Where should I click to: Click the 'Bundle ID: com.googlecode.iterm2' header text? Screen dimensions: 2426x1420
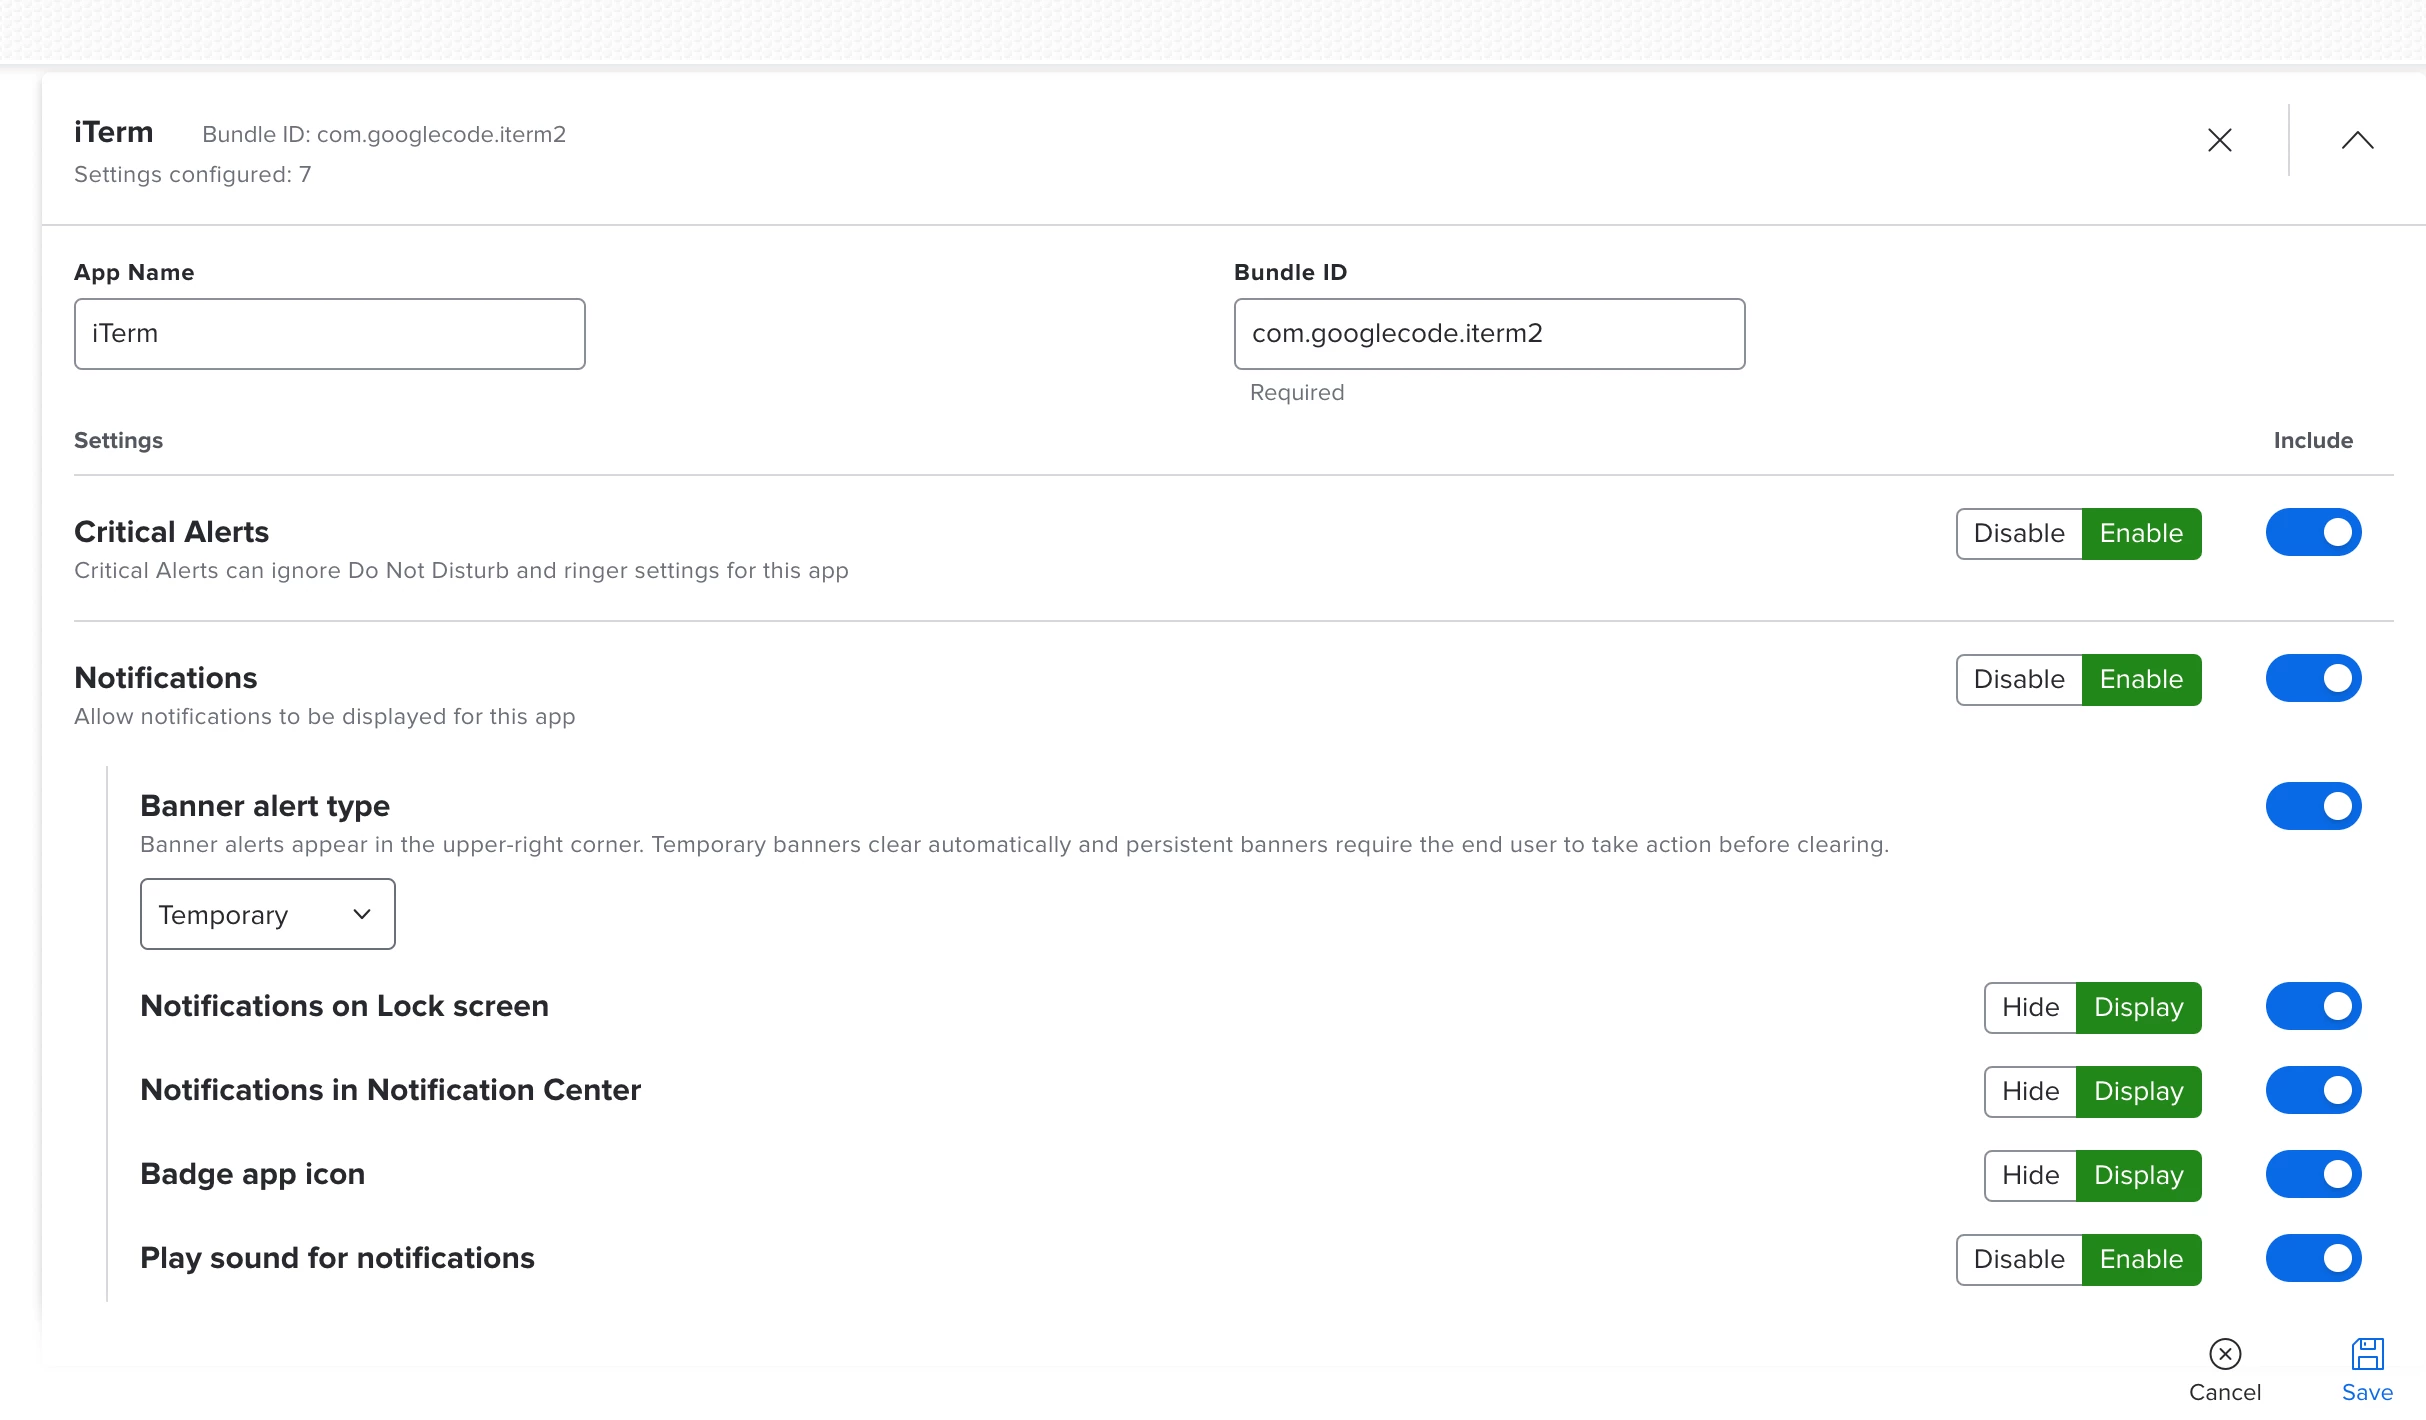click(384, 135)
